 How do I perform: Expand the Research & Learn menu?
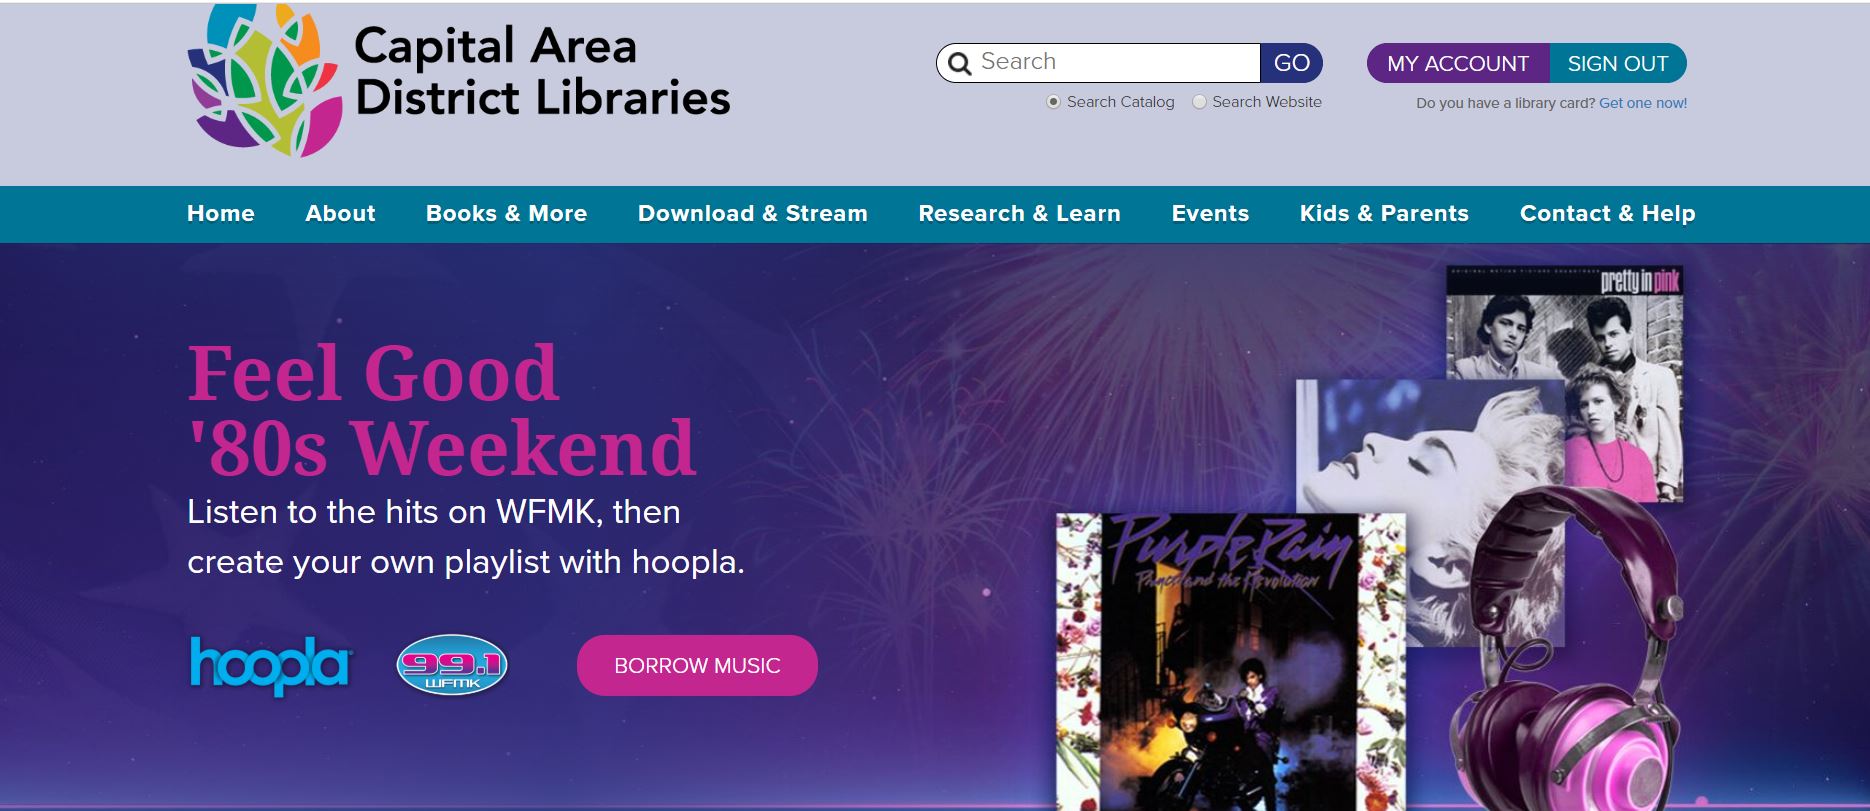[x=1019, y=214]
